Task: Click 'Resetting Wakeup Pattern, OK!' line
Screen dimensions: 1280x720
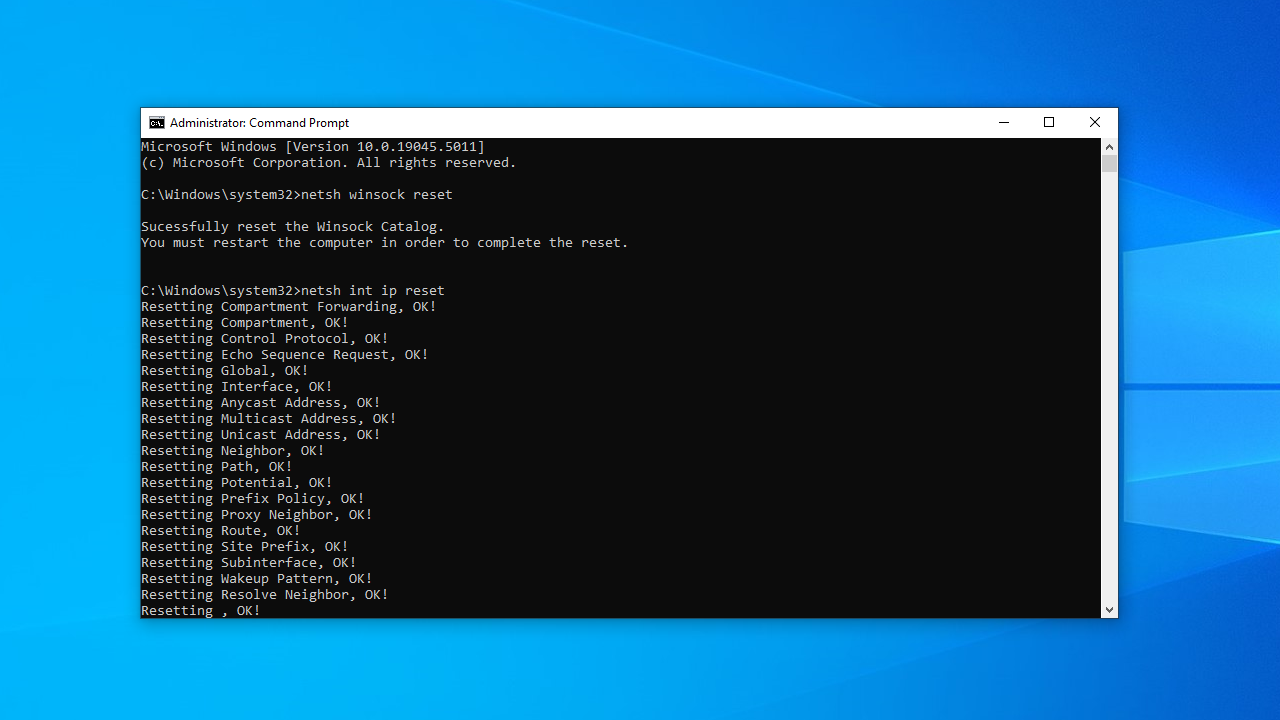Action: [x=257, y=579]
